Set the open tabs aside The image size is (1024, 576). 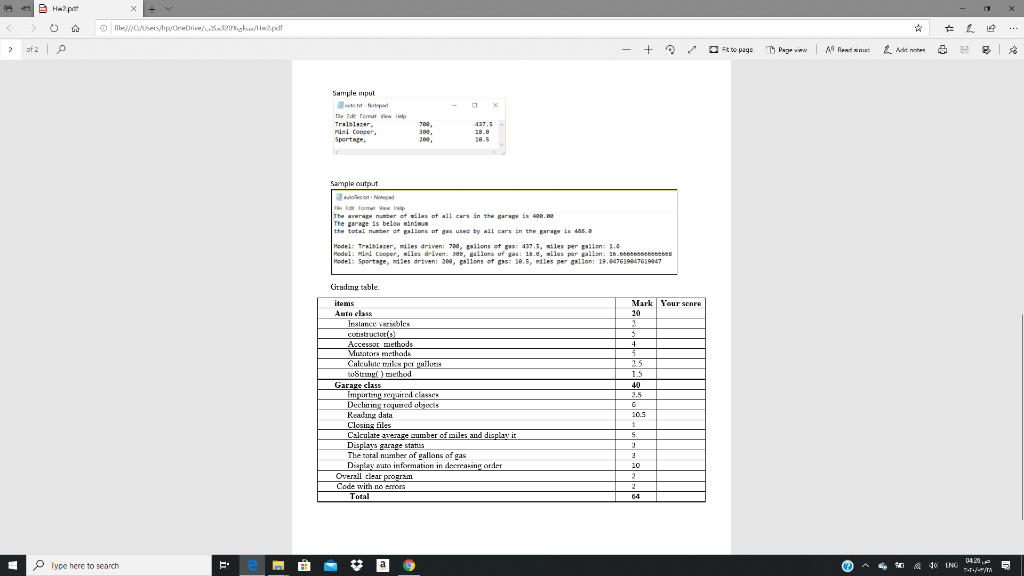25,8
